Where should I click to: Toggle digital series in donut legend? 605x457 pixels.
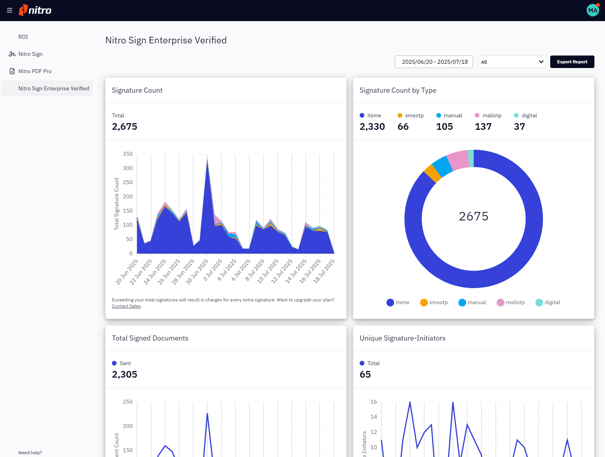coord(547,302)
